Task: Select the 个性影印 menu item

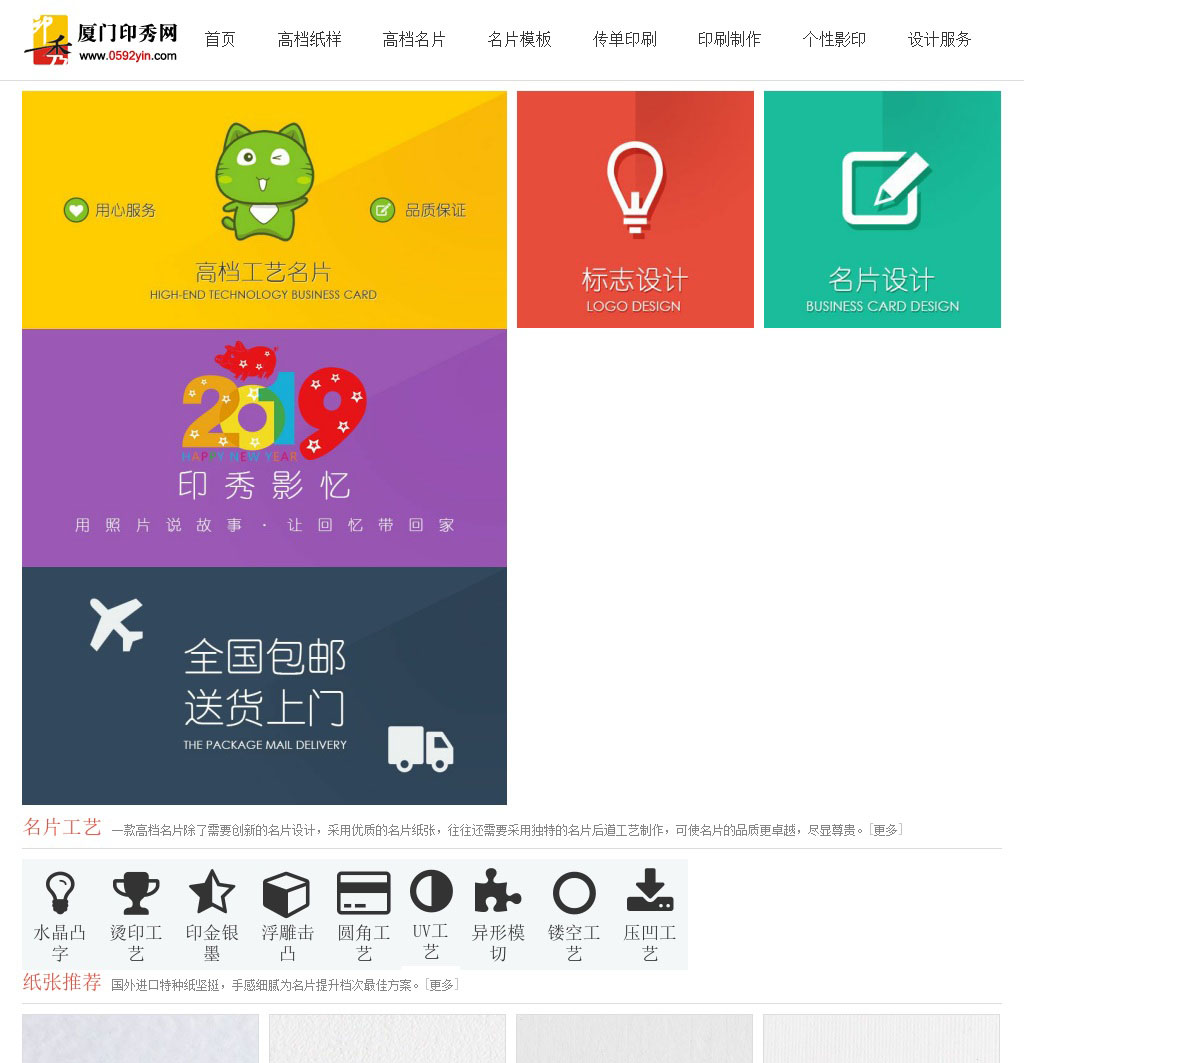Action: pos(835,40)
